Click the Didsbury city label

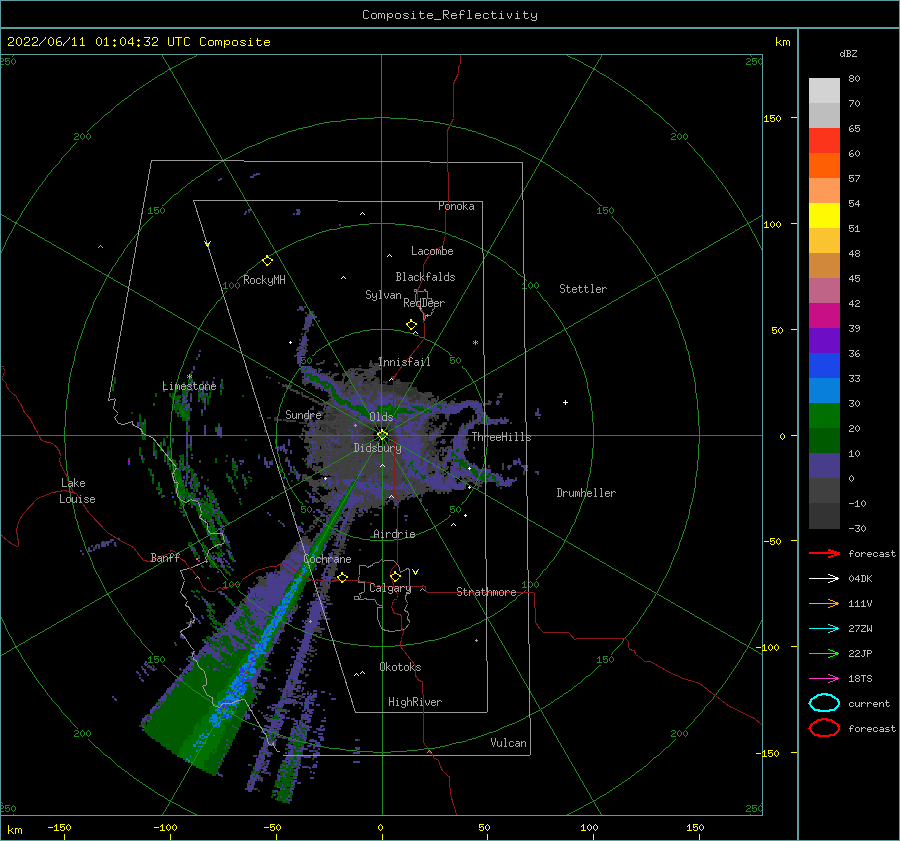click(377, 448)
